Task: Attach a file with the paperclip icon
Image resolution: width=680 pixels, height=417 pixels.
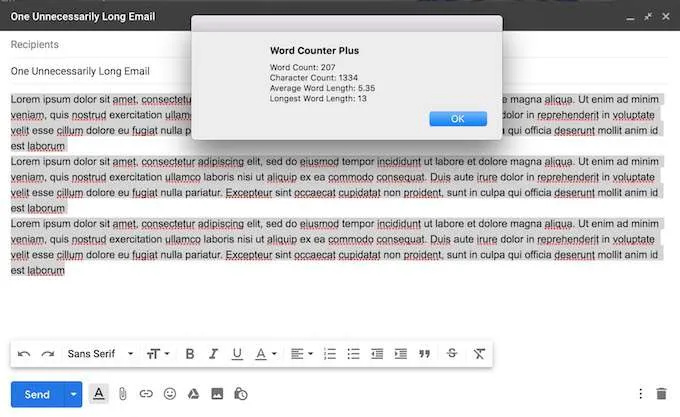Action: 123,394
